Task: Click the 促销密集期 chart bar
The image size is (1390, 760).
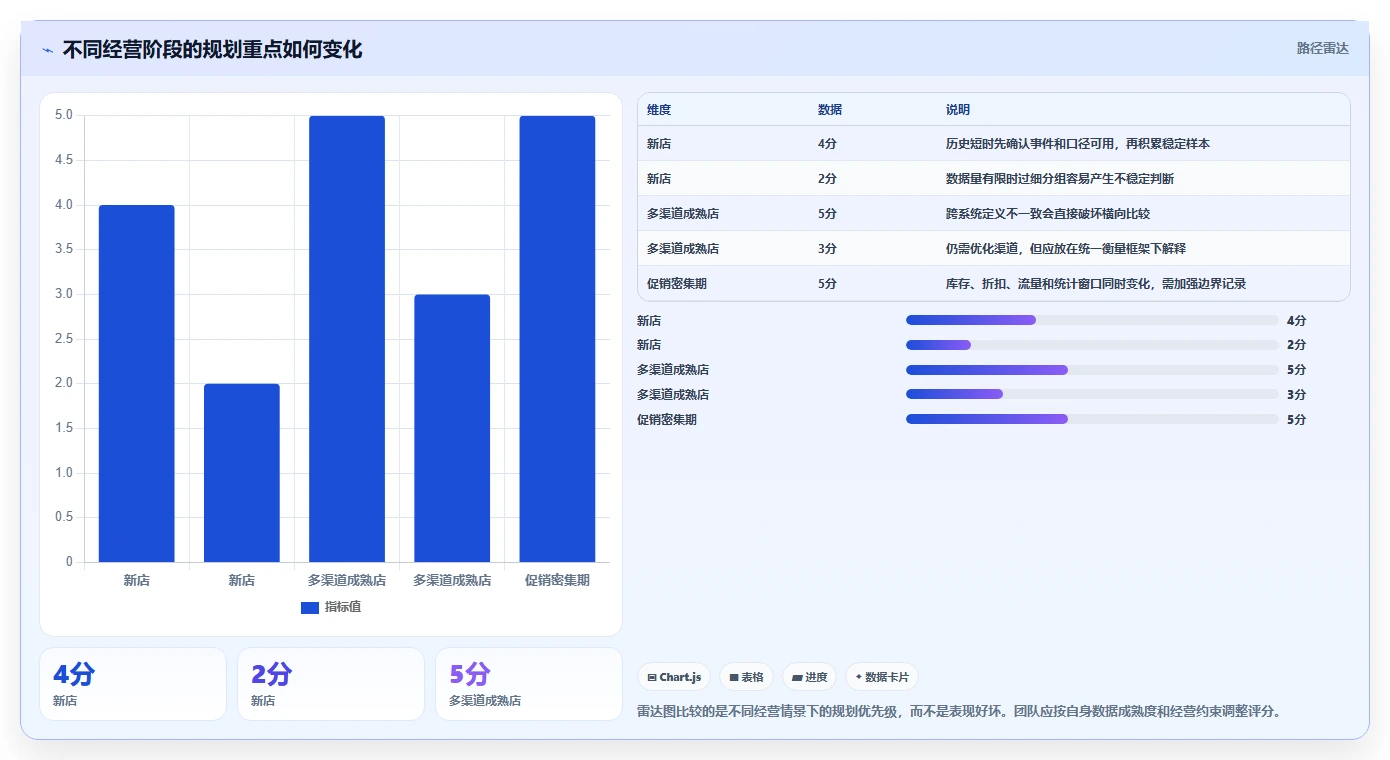Action: click(557, 339)
